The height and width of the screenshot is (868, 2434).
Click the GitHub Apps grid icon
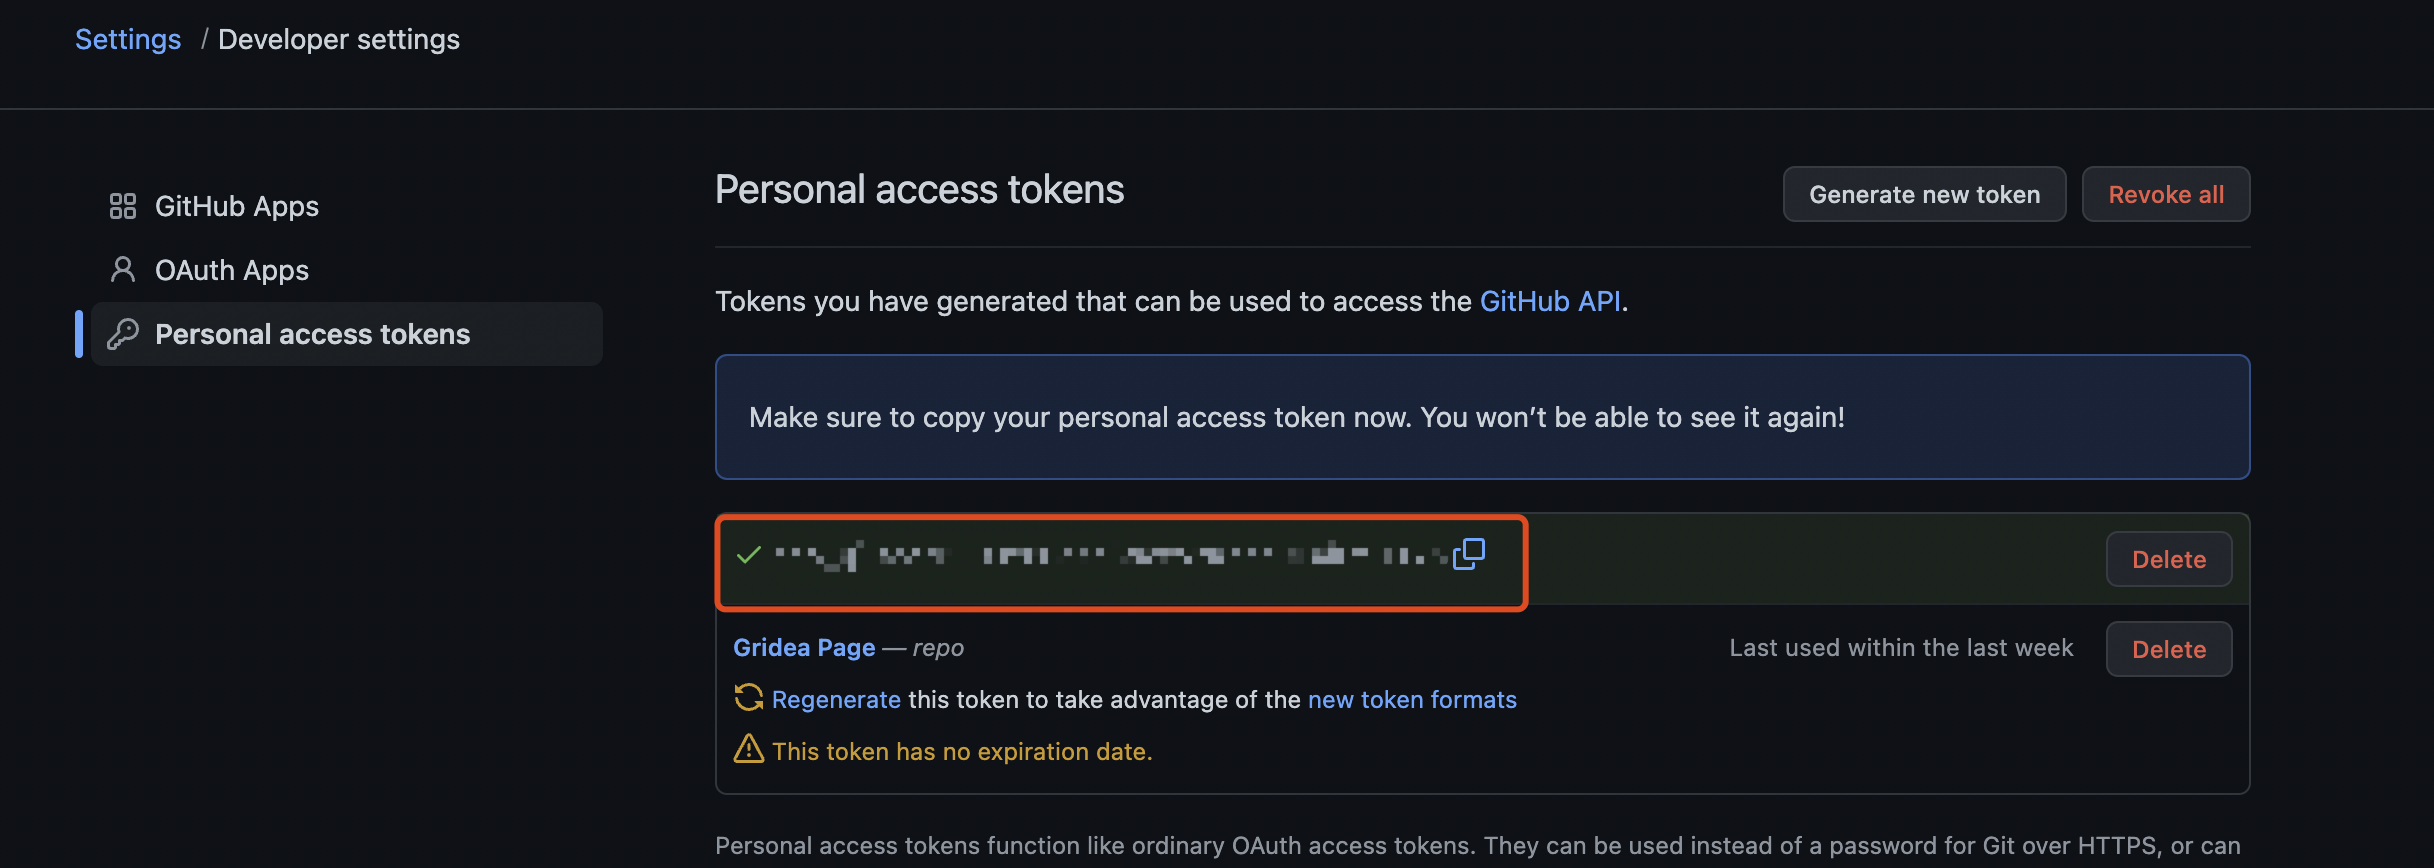pyautogui.click(x=122, y=206)
